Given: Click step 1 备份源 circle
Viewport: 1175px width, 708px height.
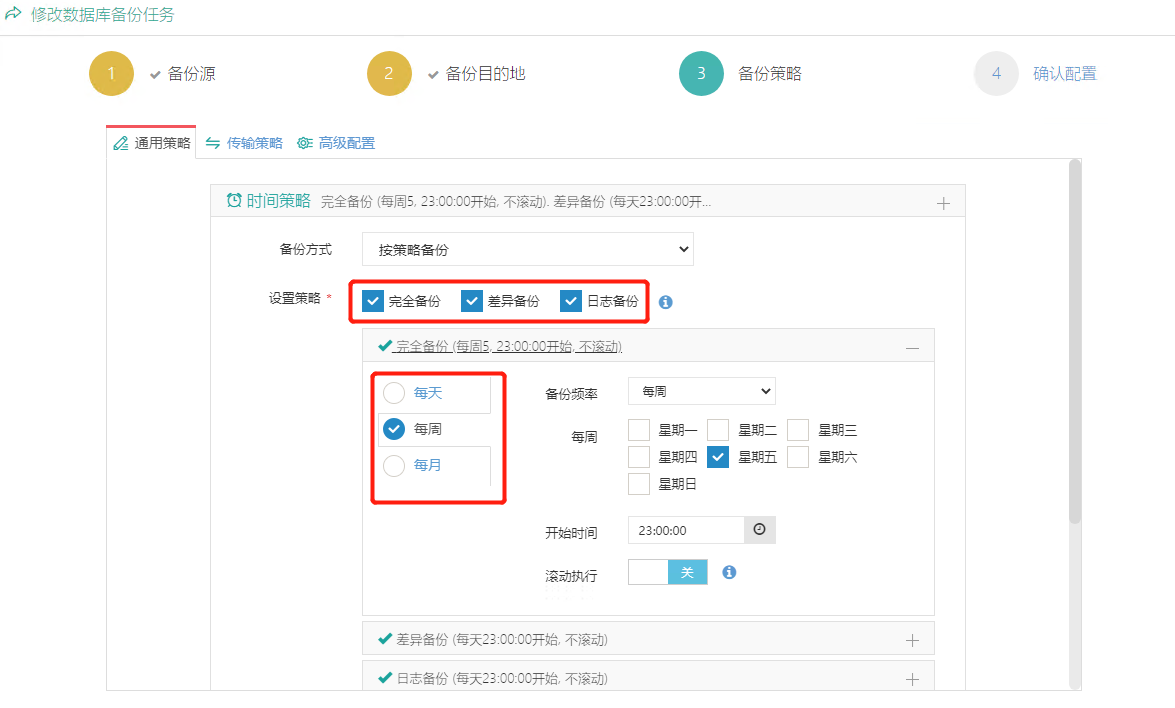Looking at the screenshot, I should (111, 74).
